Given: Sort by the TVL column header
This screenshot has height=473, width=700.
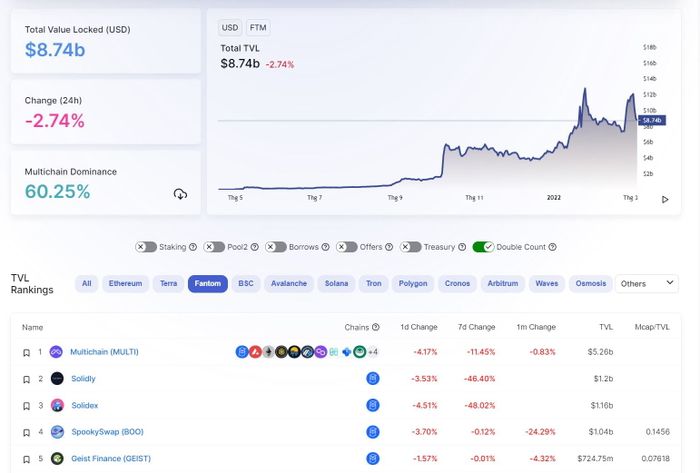Looking at the screenshot, I should click(606, 327).
